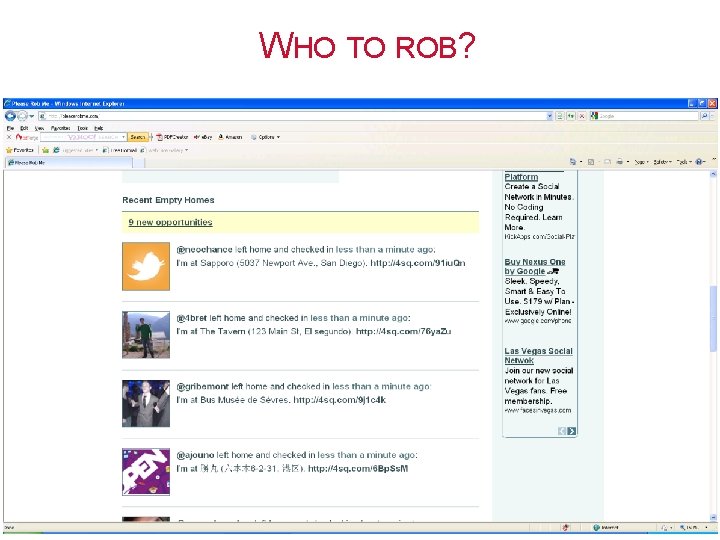The width and height of the screenshot is (720, 540).
Task: Click the Las Vegas Social Network ad
Action: [538, 356]
